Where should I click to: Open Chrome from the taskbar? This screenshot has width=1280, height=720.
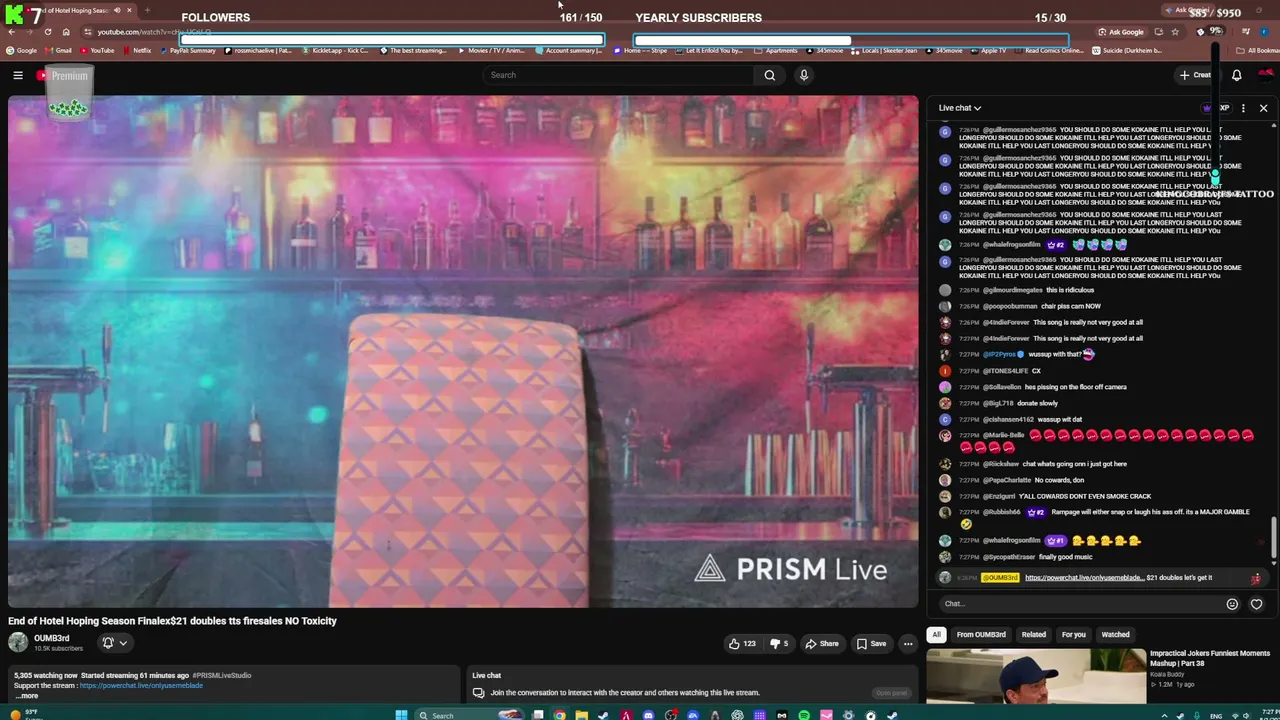coord(559,715)
